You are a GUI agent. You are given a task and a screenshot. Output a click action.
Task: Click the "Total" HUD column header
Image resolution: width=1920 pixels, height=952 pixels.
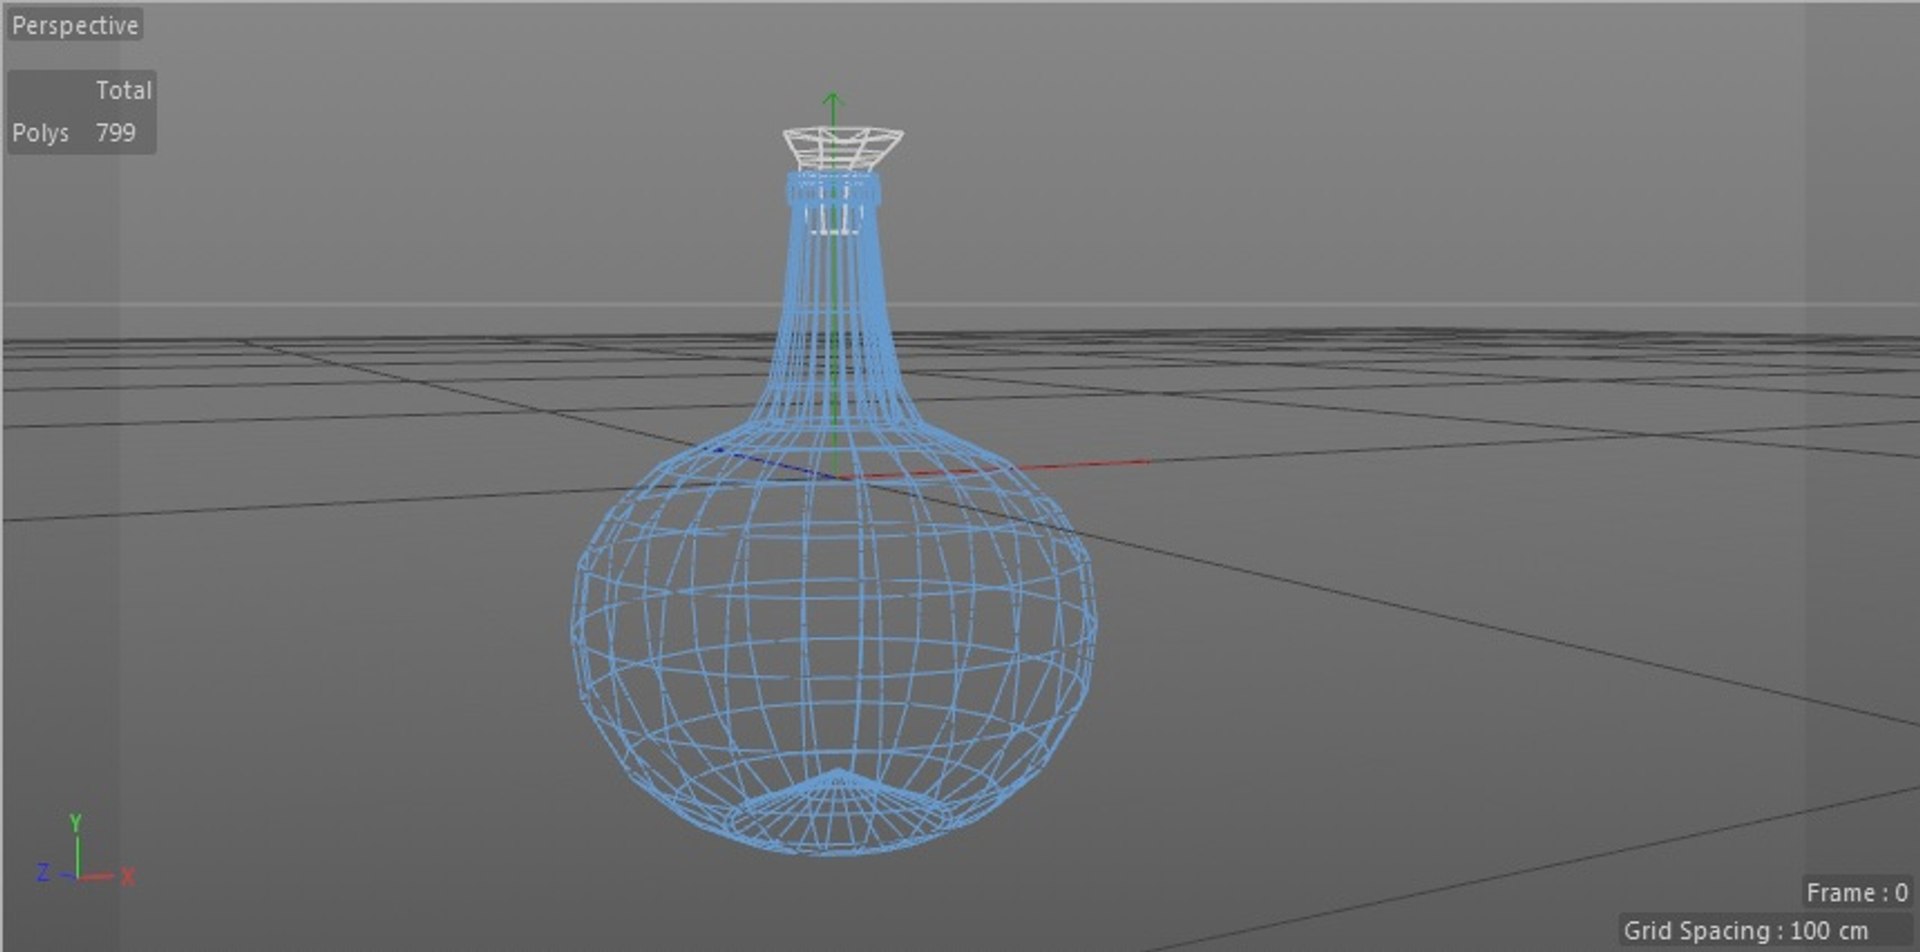point(124,90)
